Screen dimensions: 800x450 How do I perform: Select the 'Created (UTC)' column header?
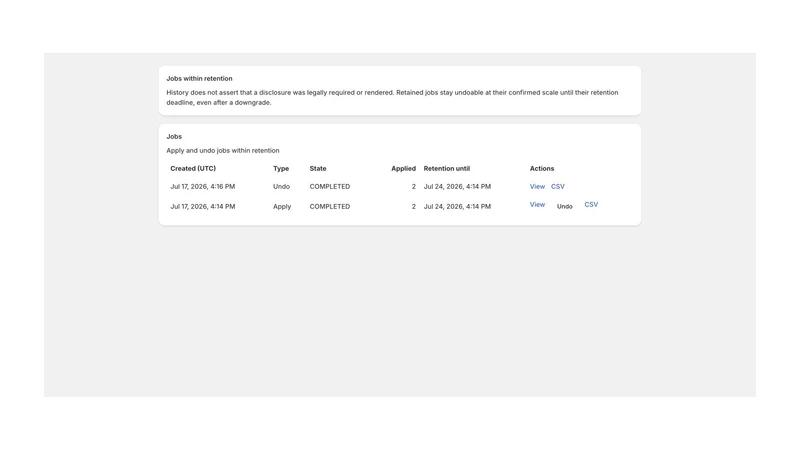[x=193, y=168]
